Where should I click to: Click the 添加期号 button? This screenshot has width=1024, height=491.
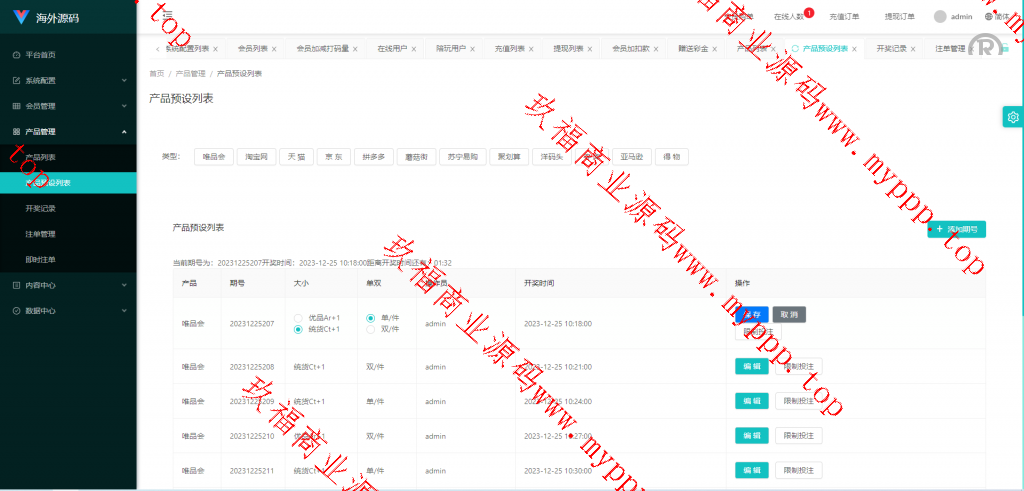(957, 229)
